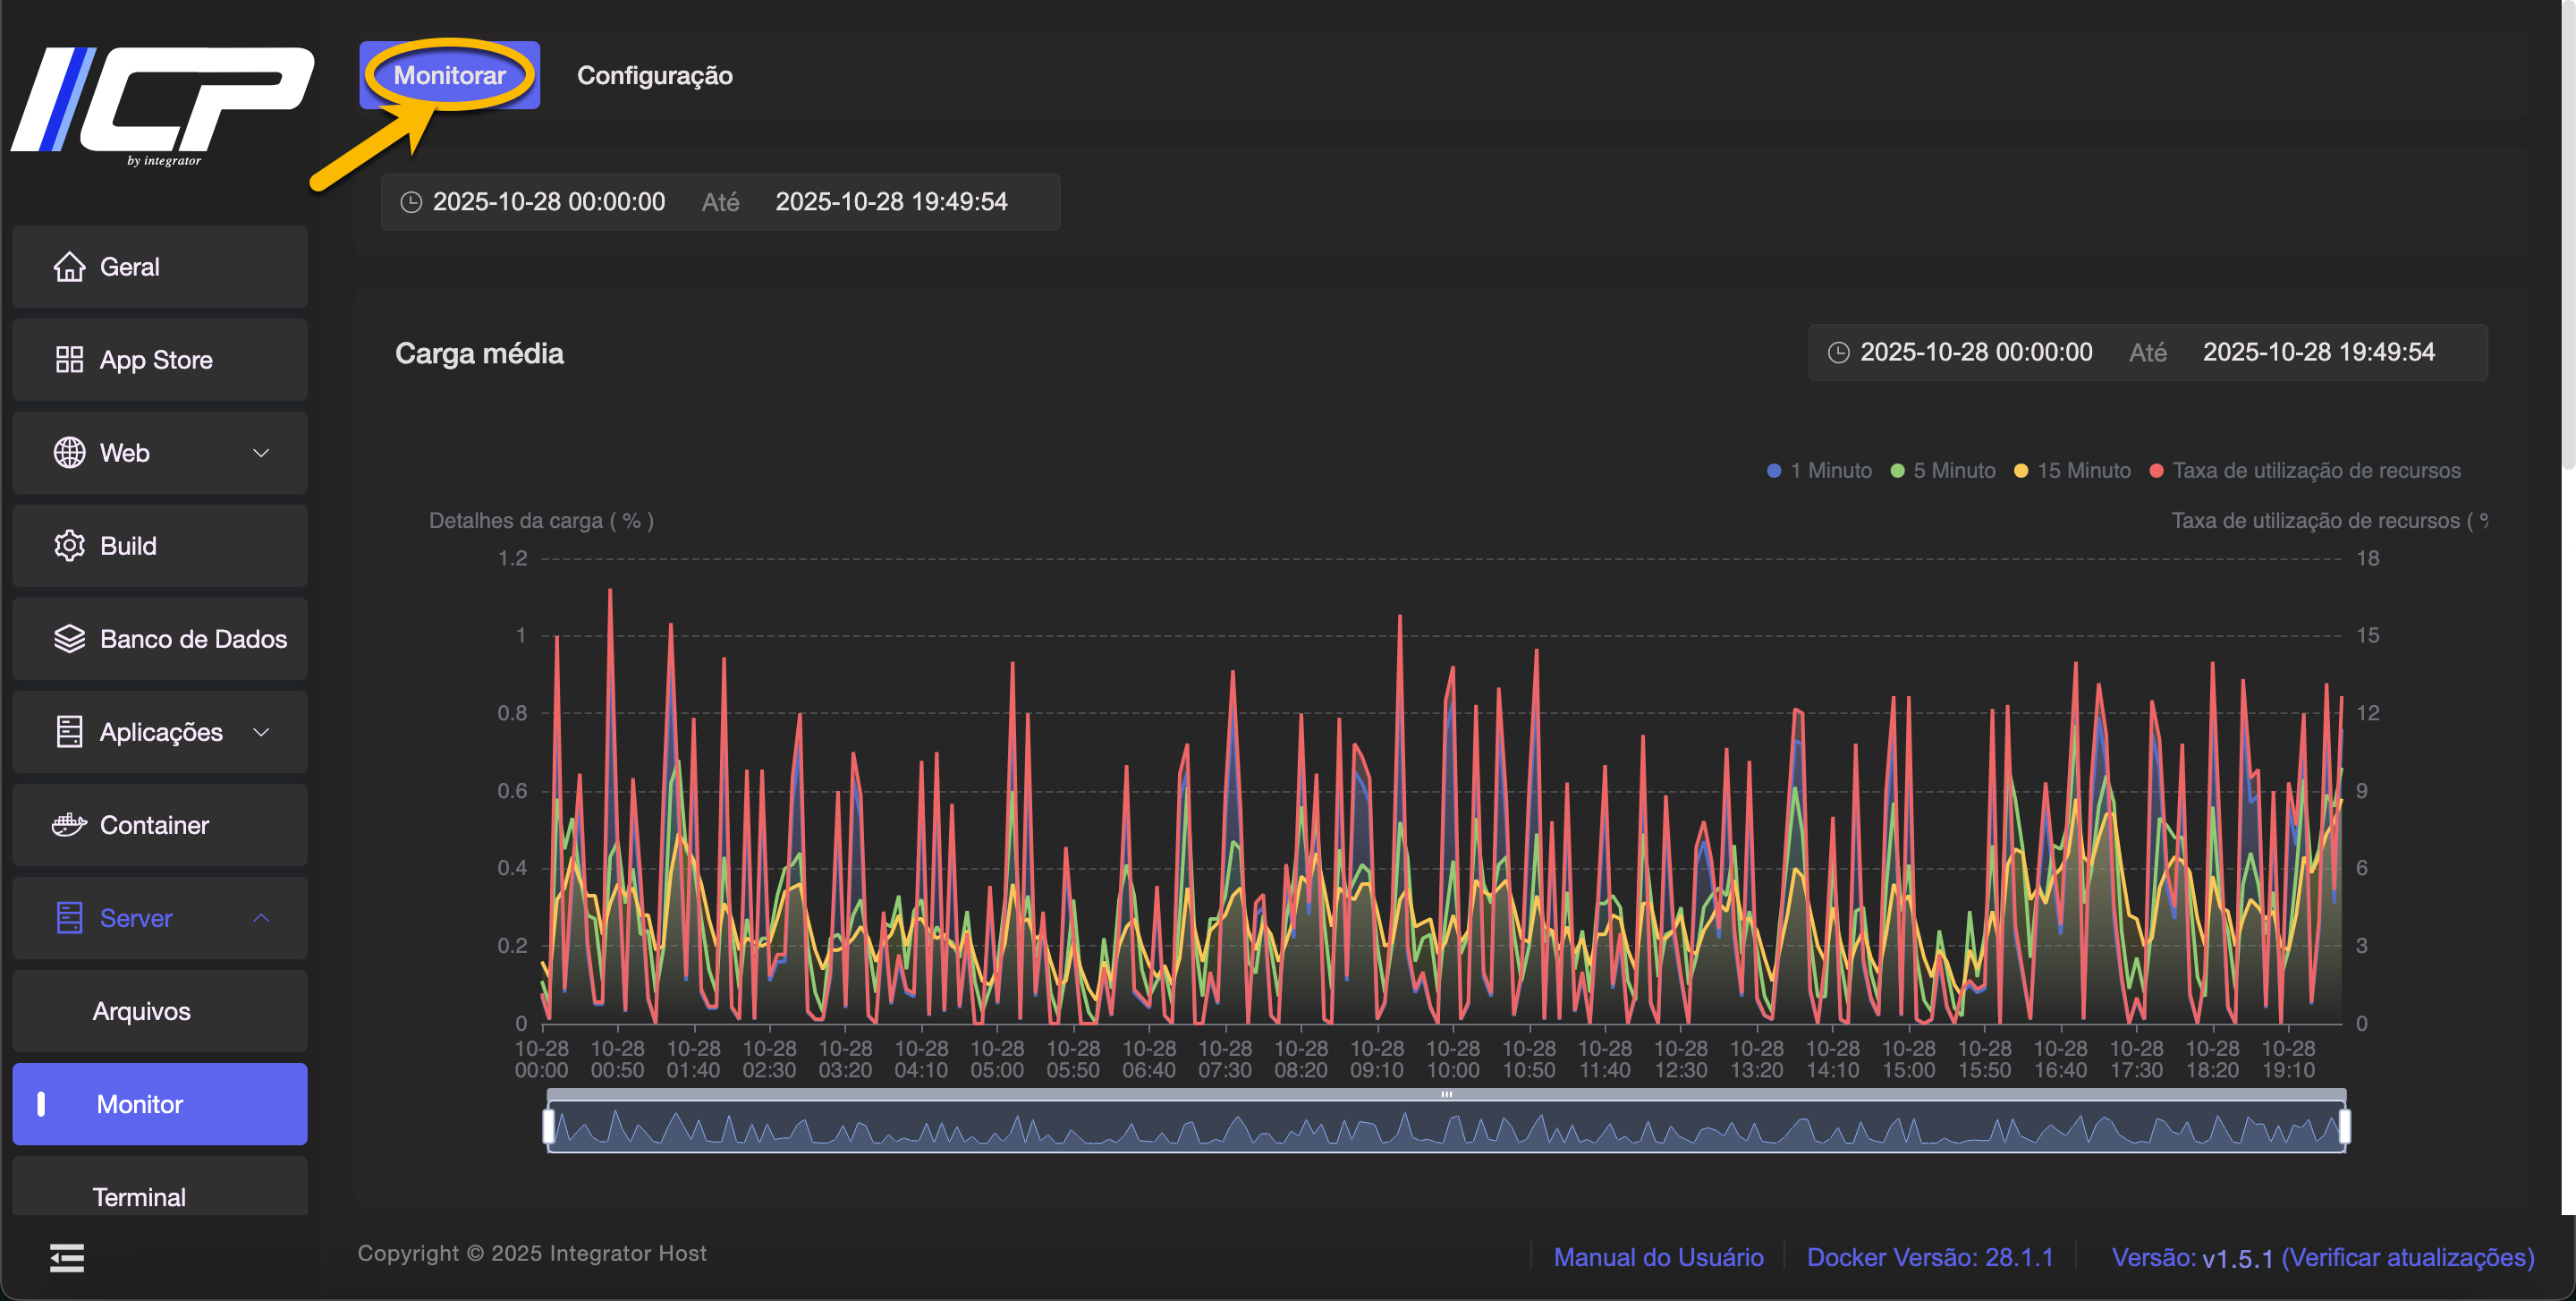This screenshot has width=2576, height=1301.
Task: Expand the Web submenu chevron
Action: pos(261,453)
